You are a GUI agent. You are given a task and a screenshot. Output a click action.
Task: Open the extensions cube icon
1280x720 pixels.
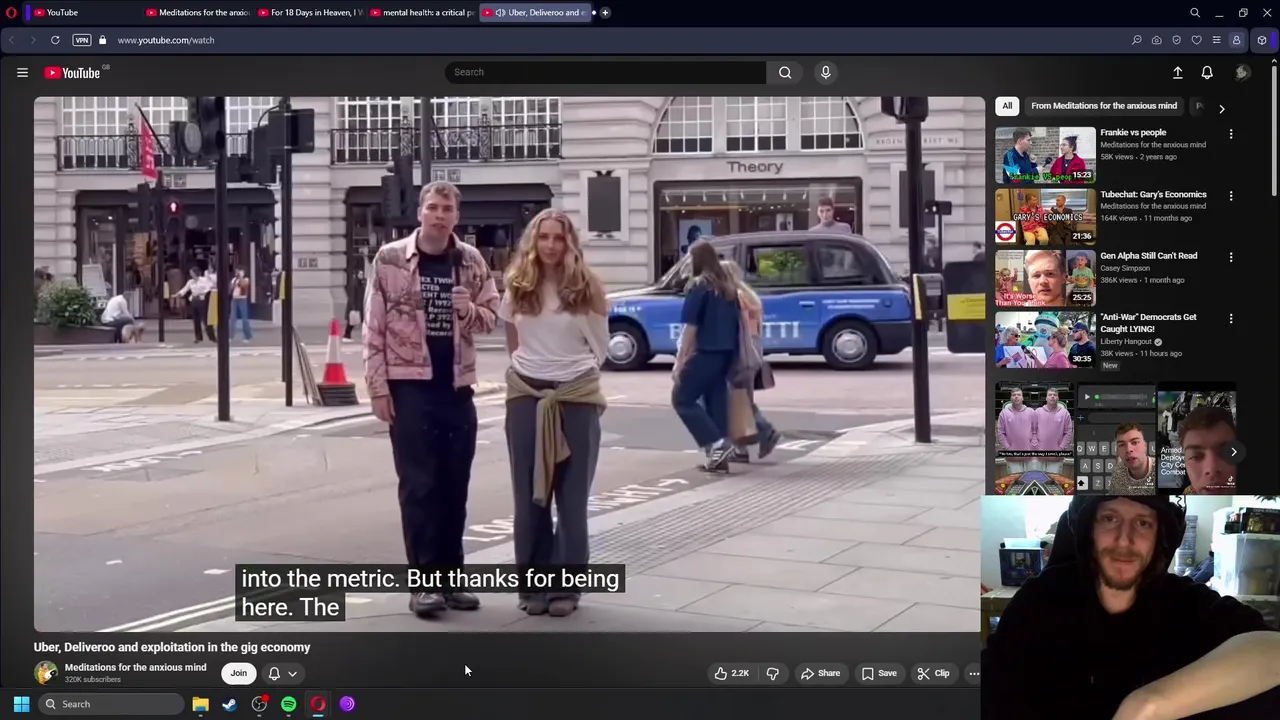1262,40
